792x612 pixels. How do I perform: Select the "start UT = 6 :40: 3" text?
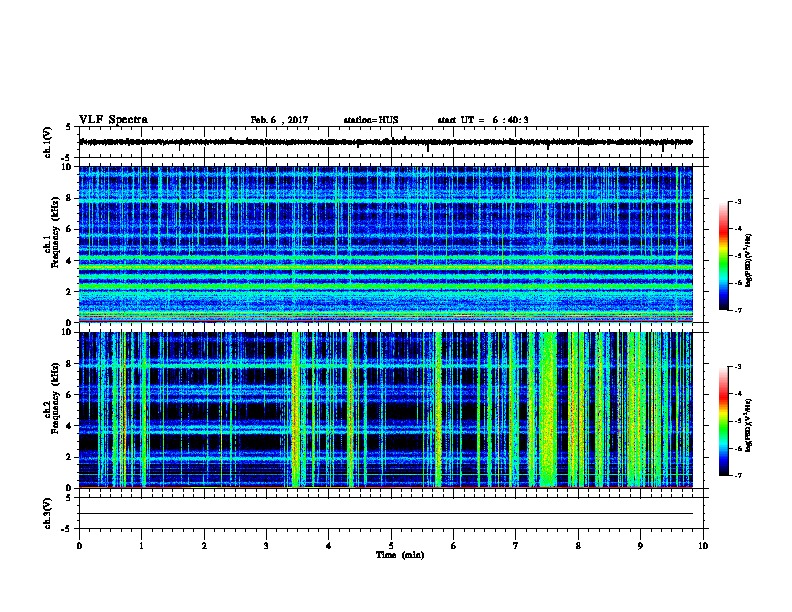click(x=483, y=120)
